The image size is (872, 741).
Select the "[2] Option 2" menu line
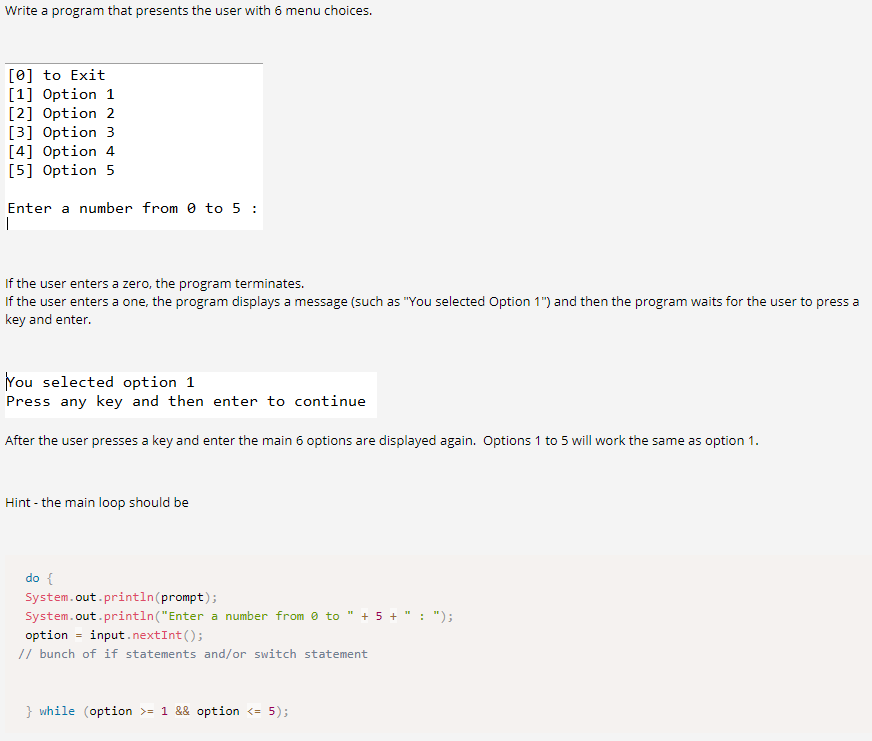(x=60, y=112)
